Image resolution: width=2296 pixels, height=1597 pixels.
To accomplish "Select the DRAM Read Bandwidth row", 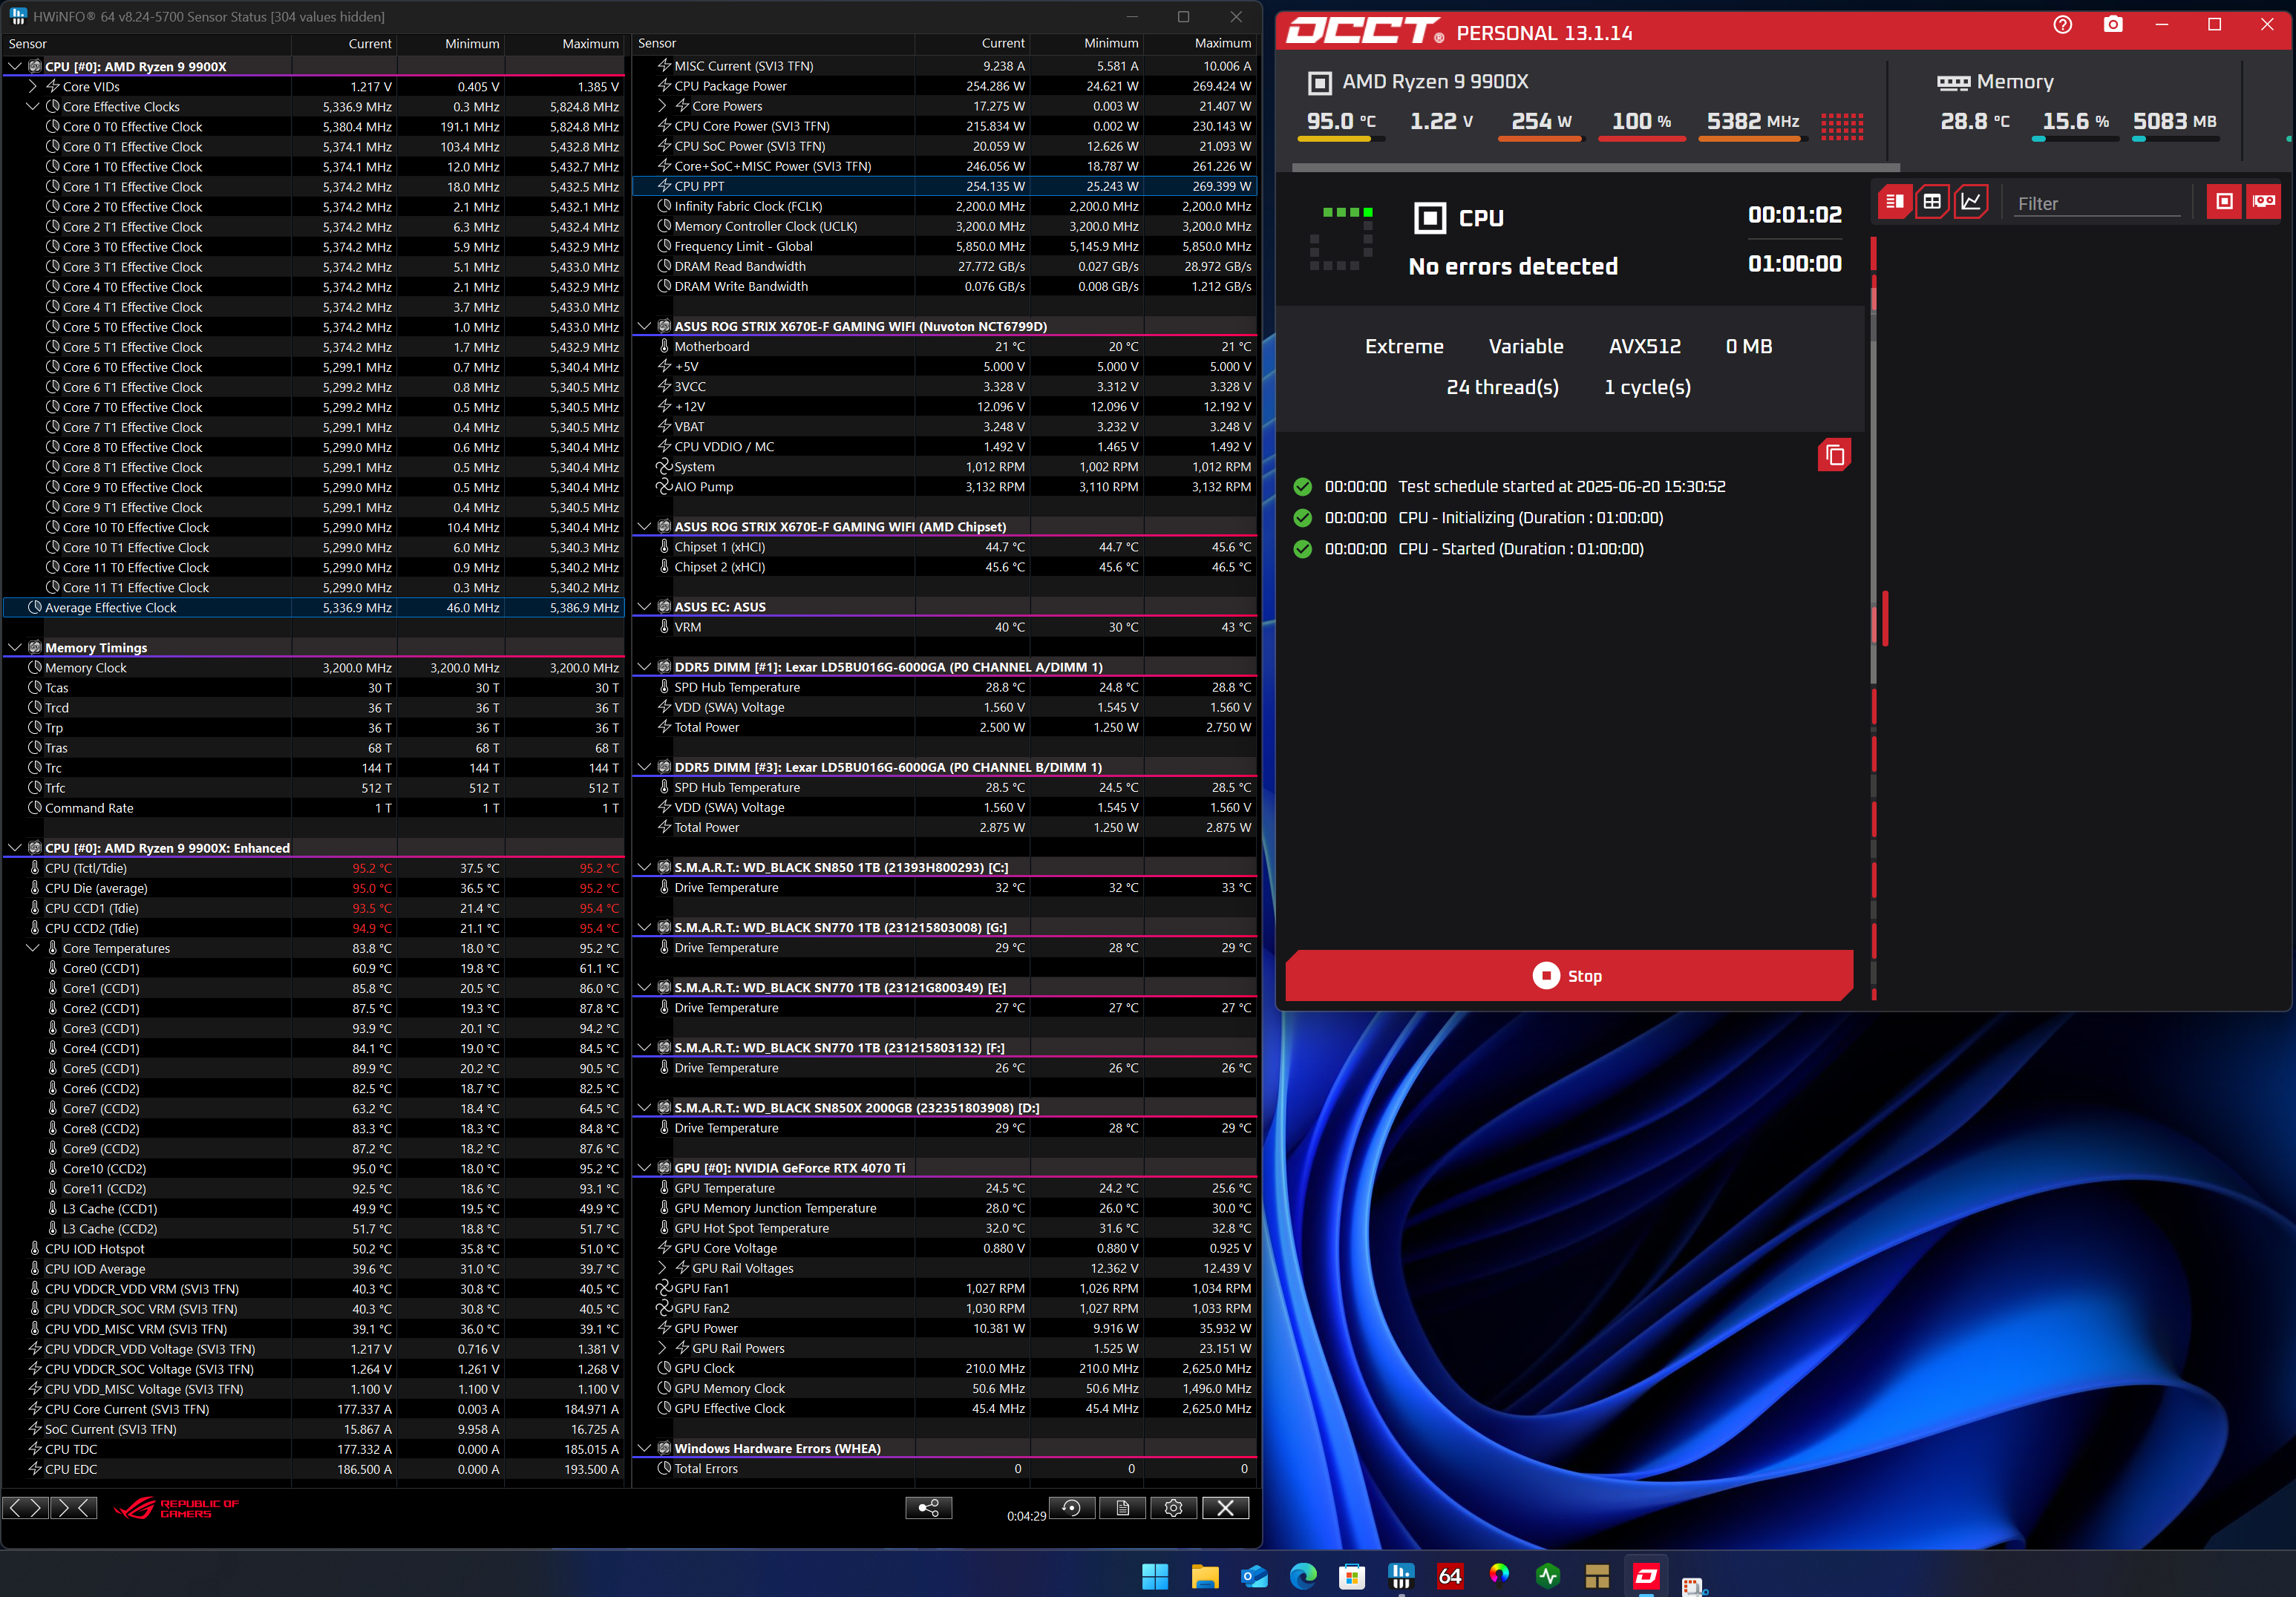I will coord(944,267).
